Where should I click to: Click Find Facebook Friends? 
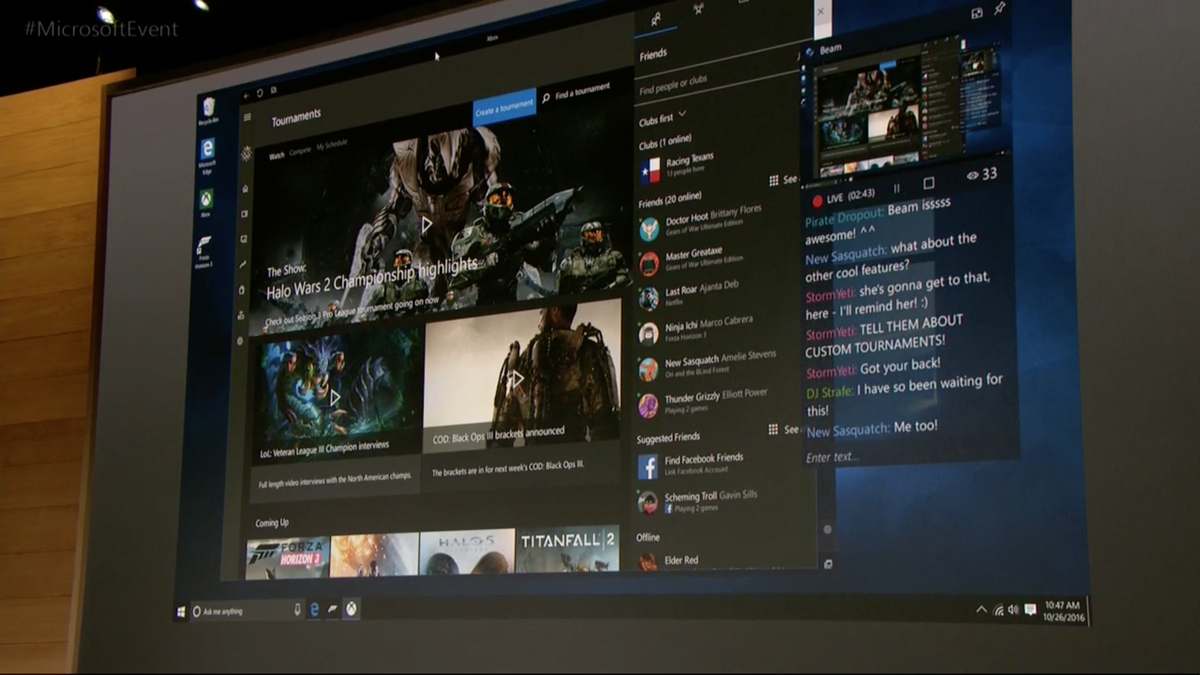click(x=704, y=458)
